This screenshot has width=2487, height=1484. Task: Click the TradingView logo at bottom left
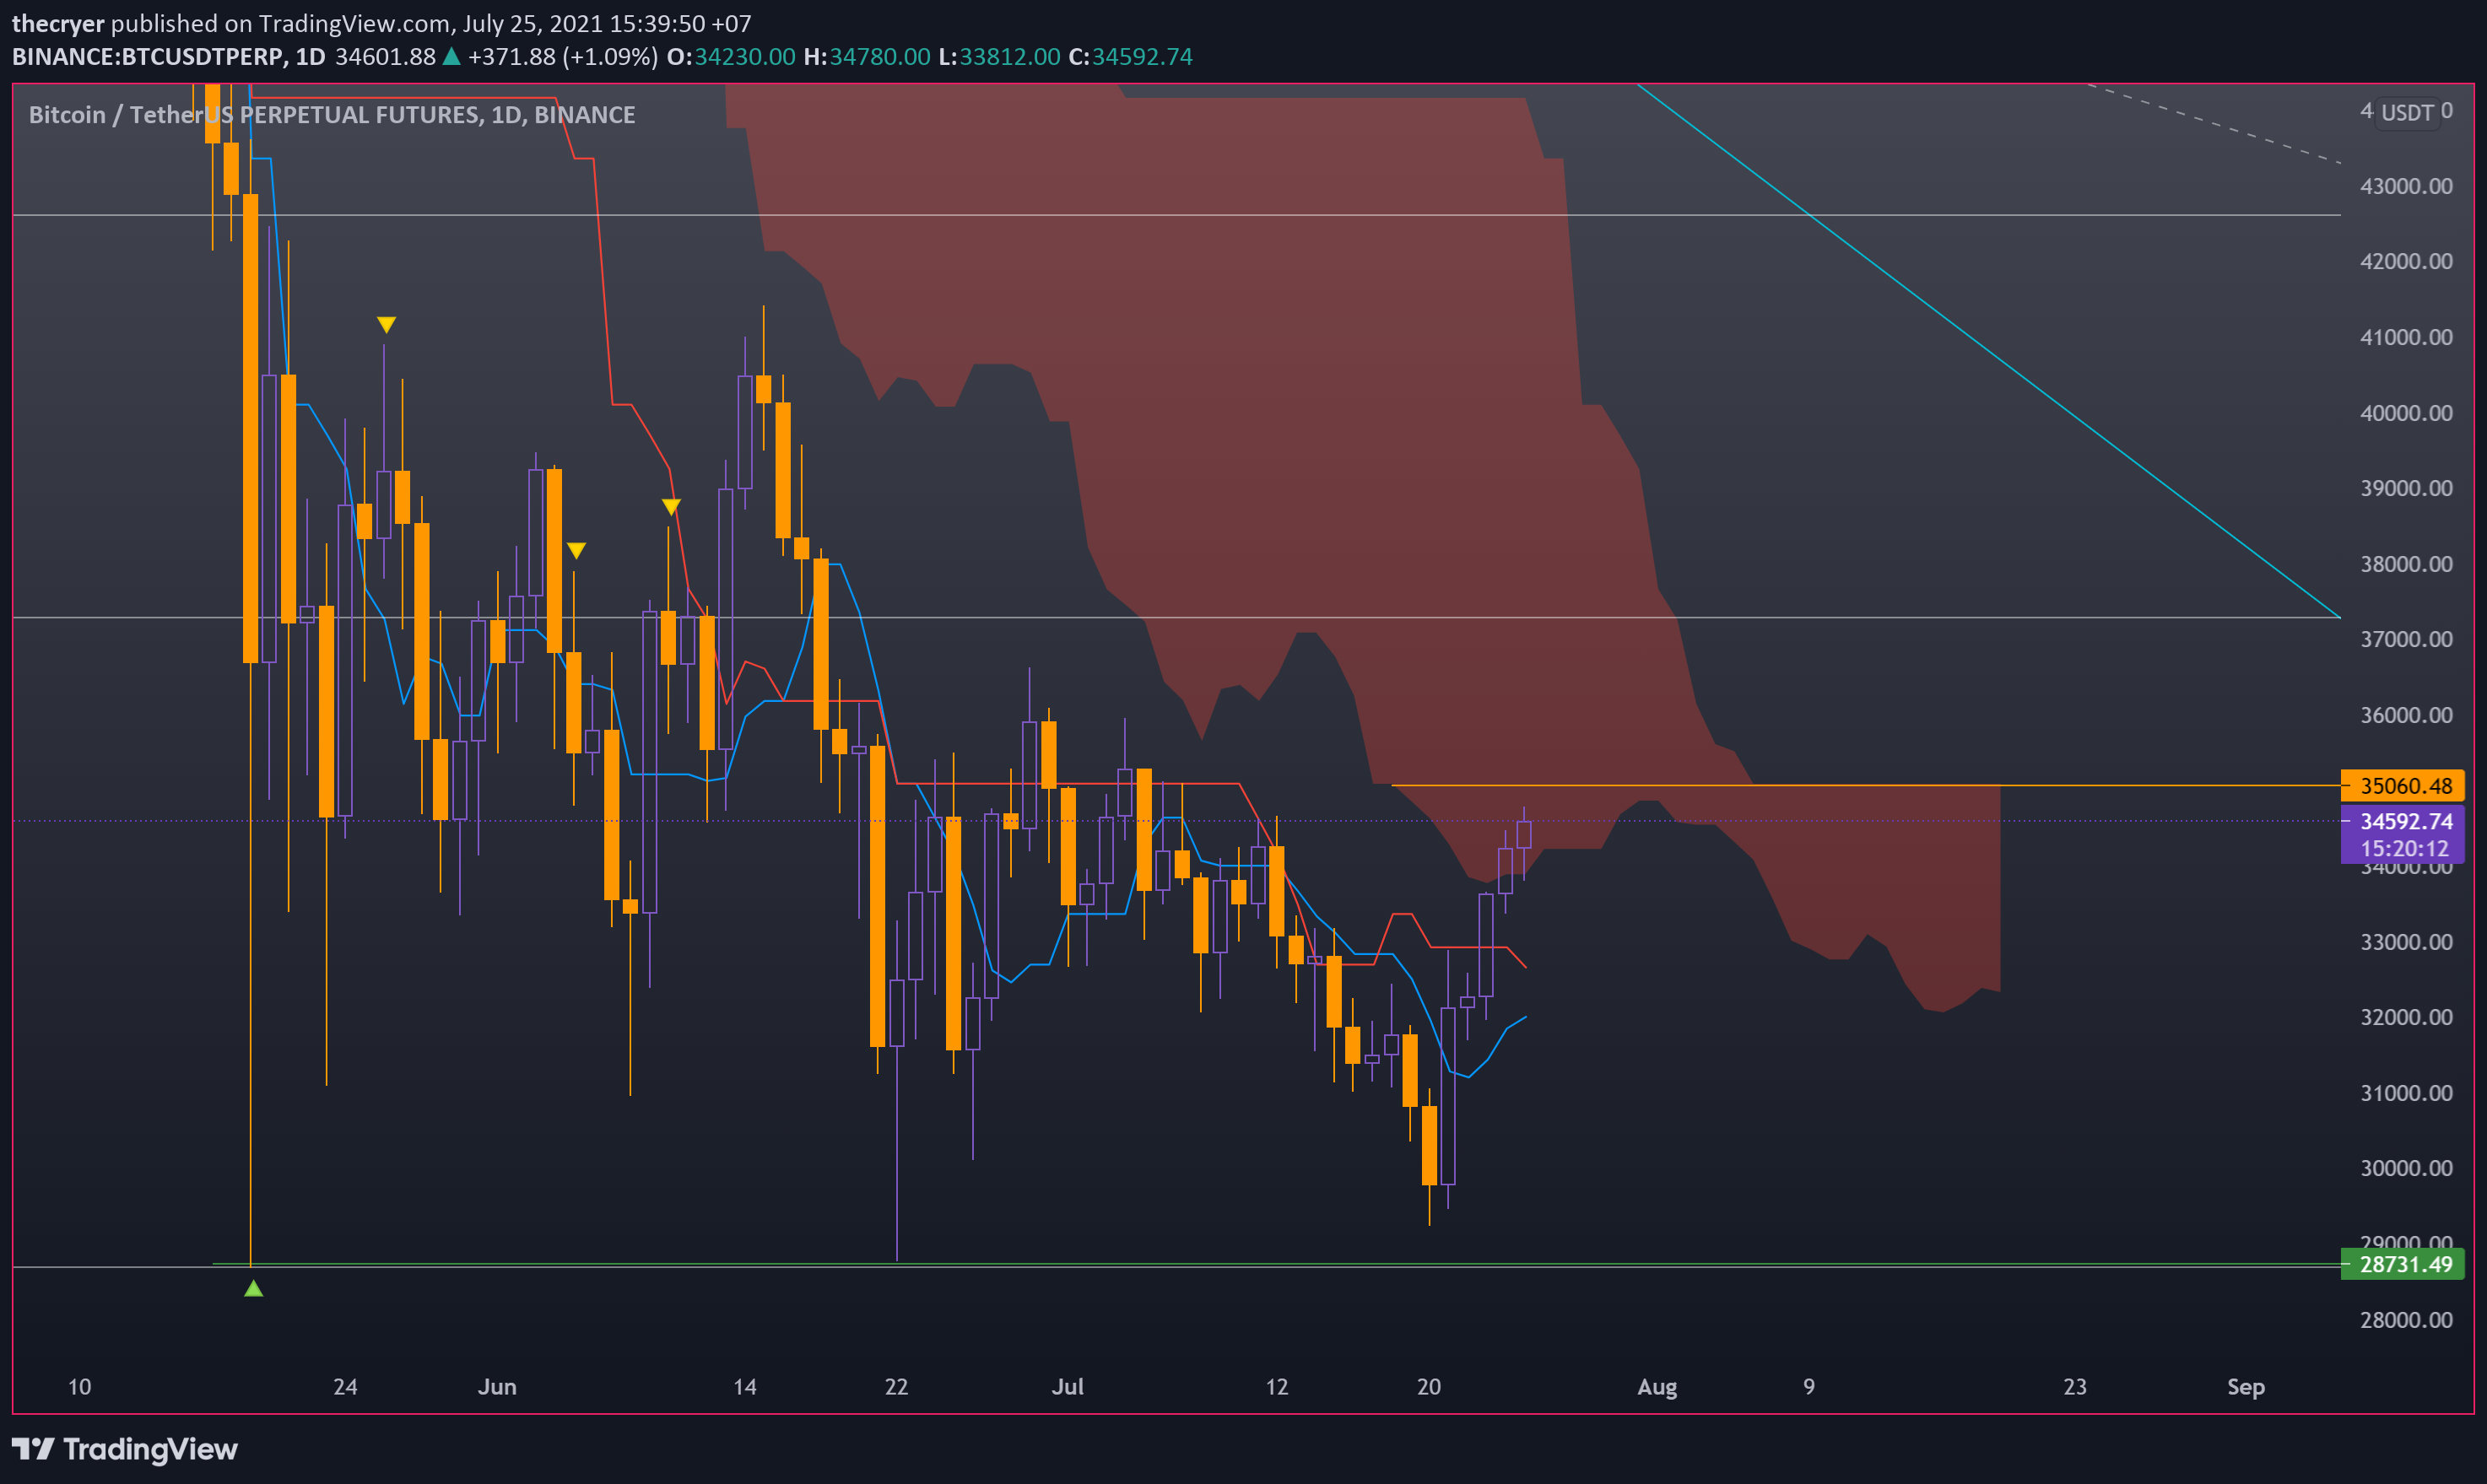124,1449
